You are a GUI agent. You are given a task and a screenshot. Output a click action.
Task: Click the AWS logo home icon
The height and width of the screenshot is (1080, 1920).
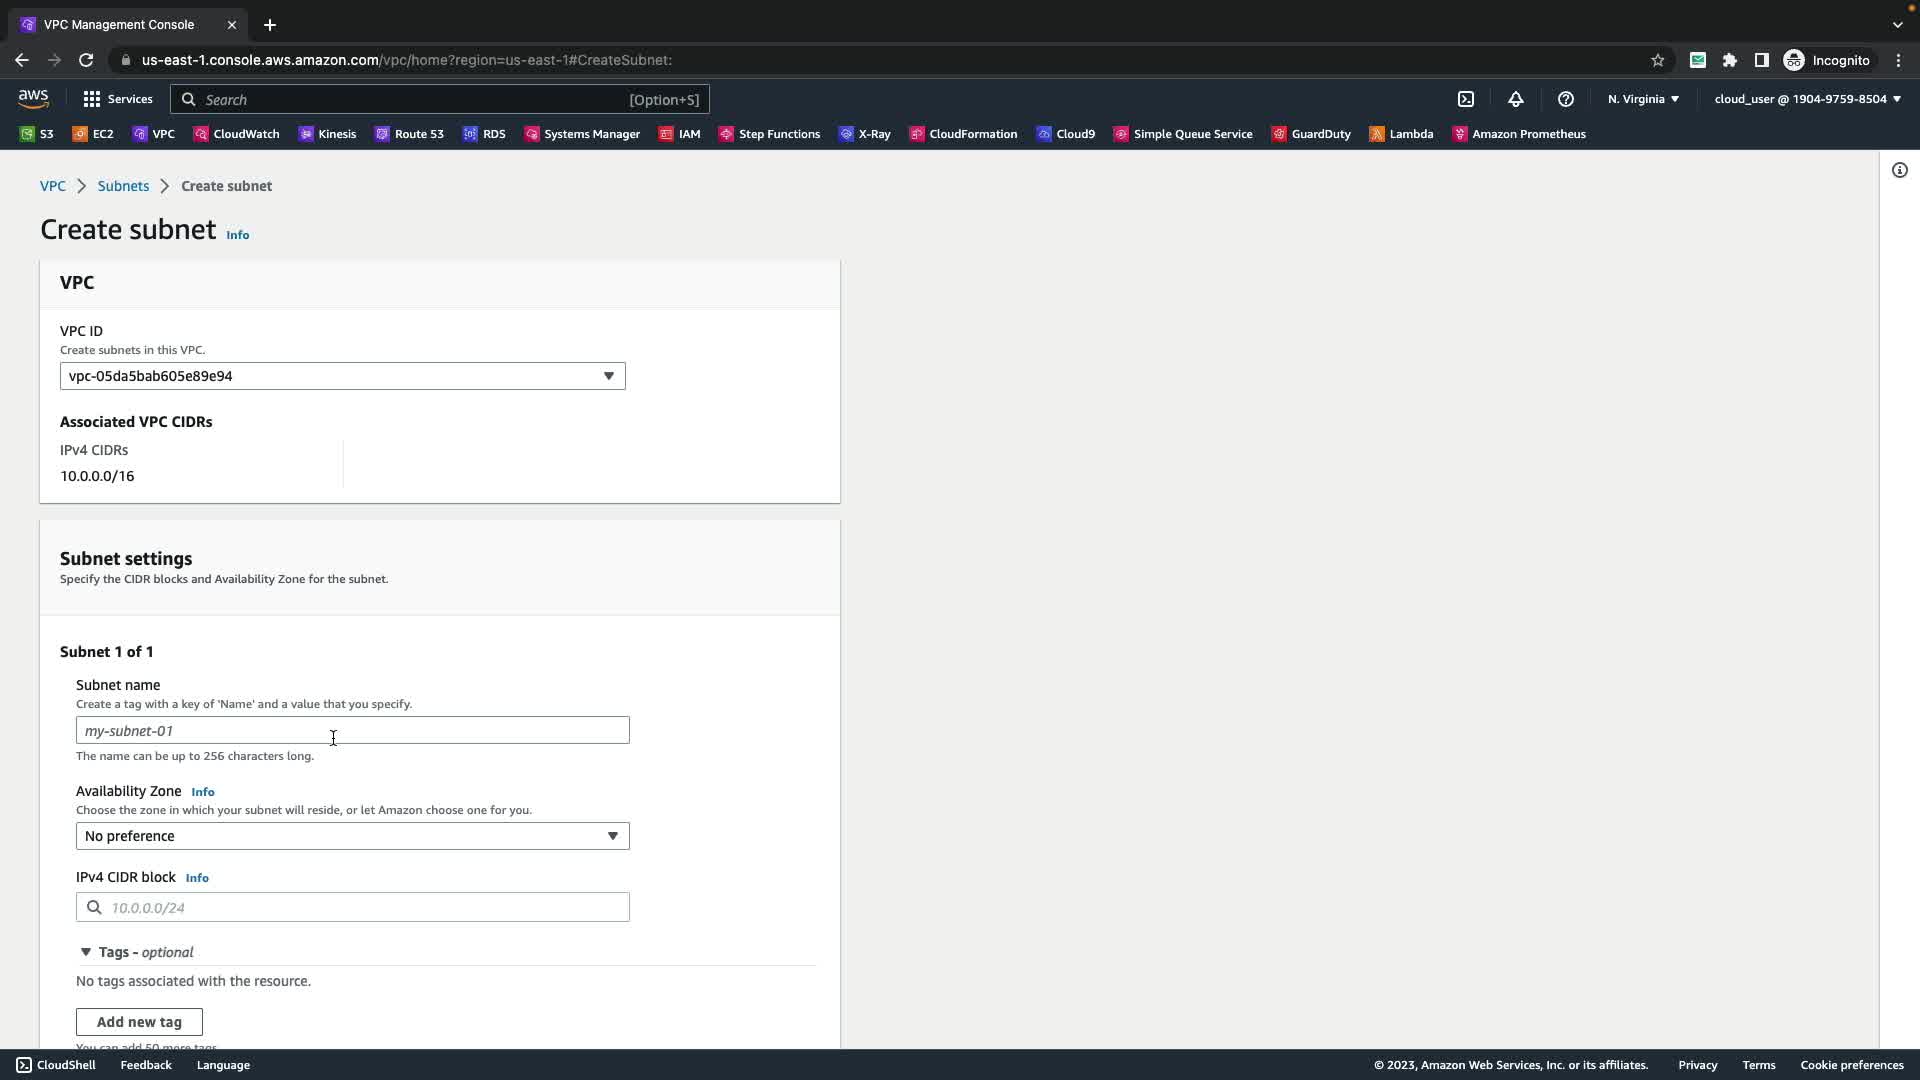tap(33, 98)
